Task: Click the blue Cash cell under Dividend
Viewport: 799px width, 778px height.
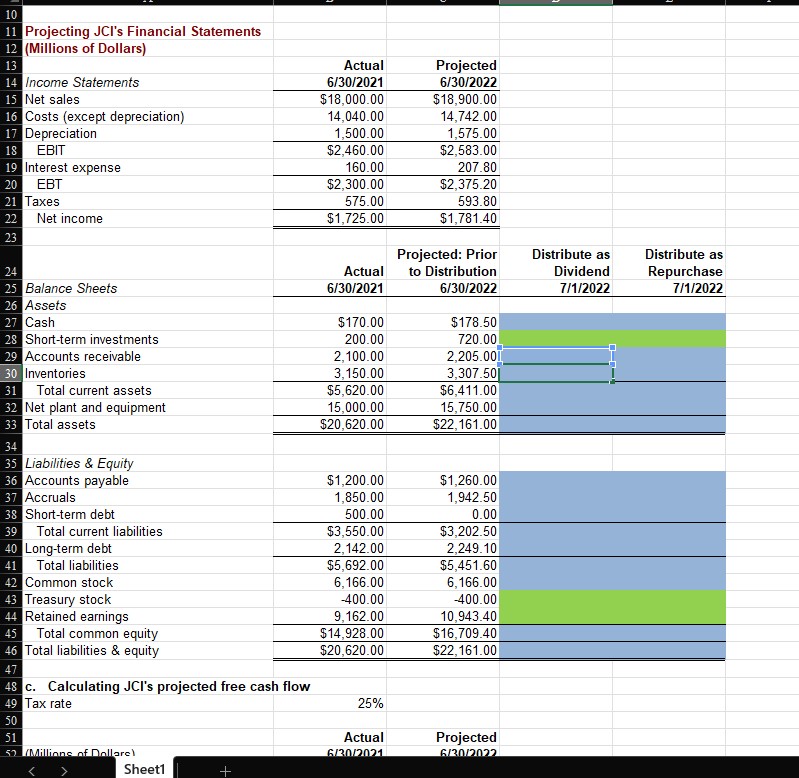Action: pos(556,323)
